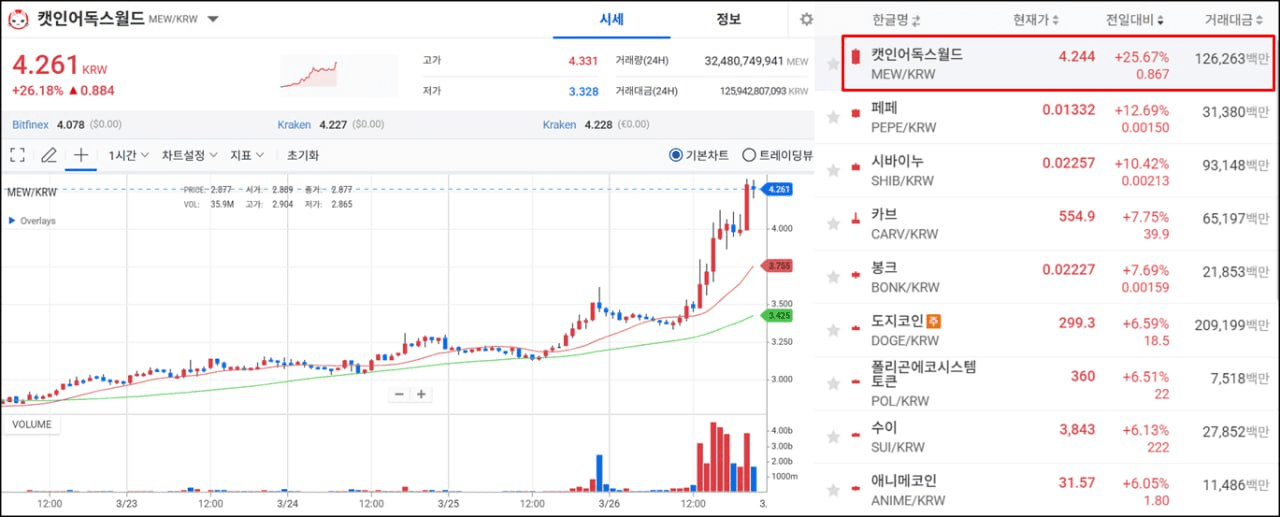
Task: Favorite star for 애니메코인 row
Action: (833, 492)
